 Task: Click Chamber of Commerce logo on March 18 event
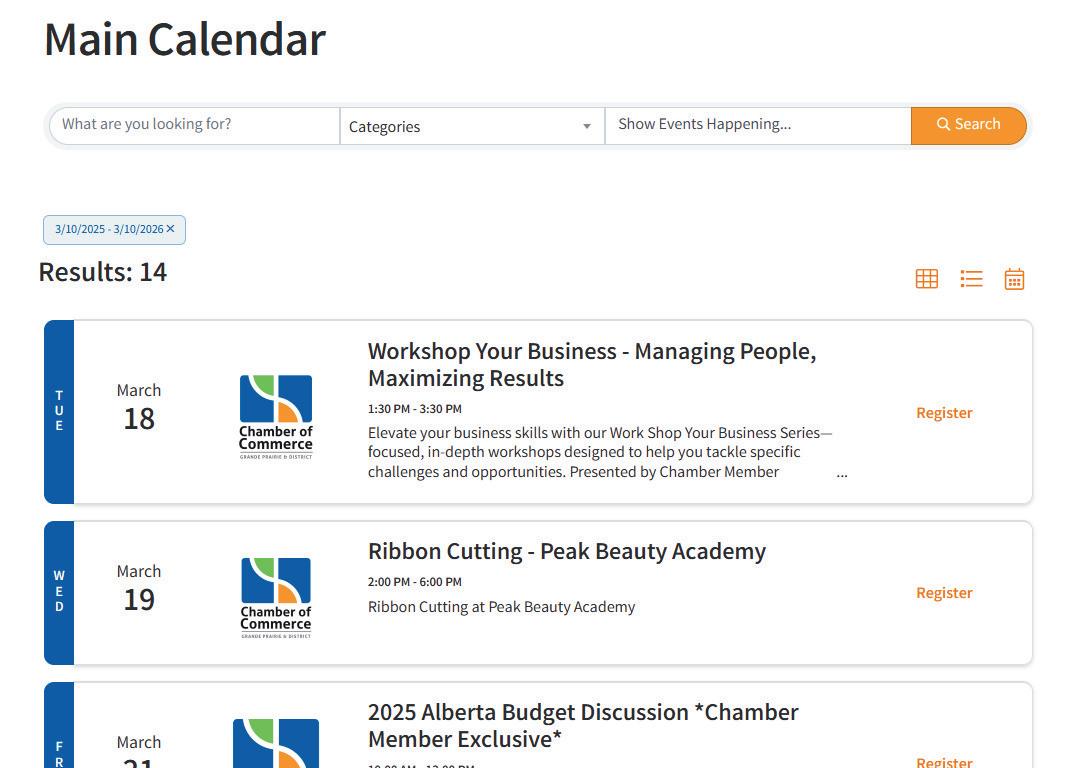(276, 417)
